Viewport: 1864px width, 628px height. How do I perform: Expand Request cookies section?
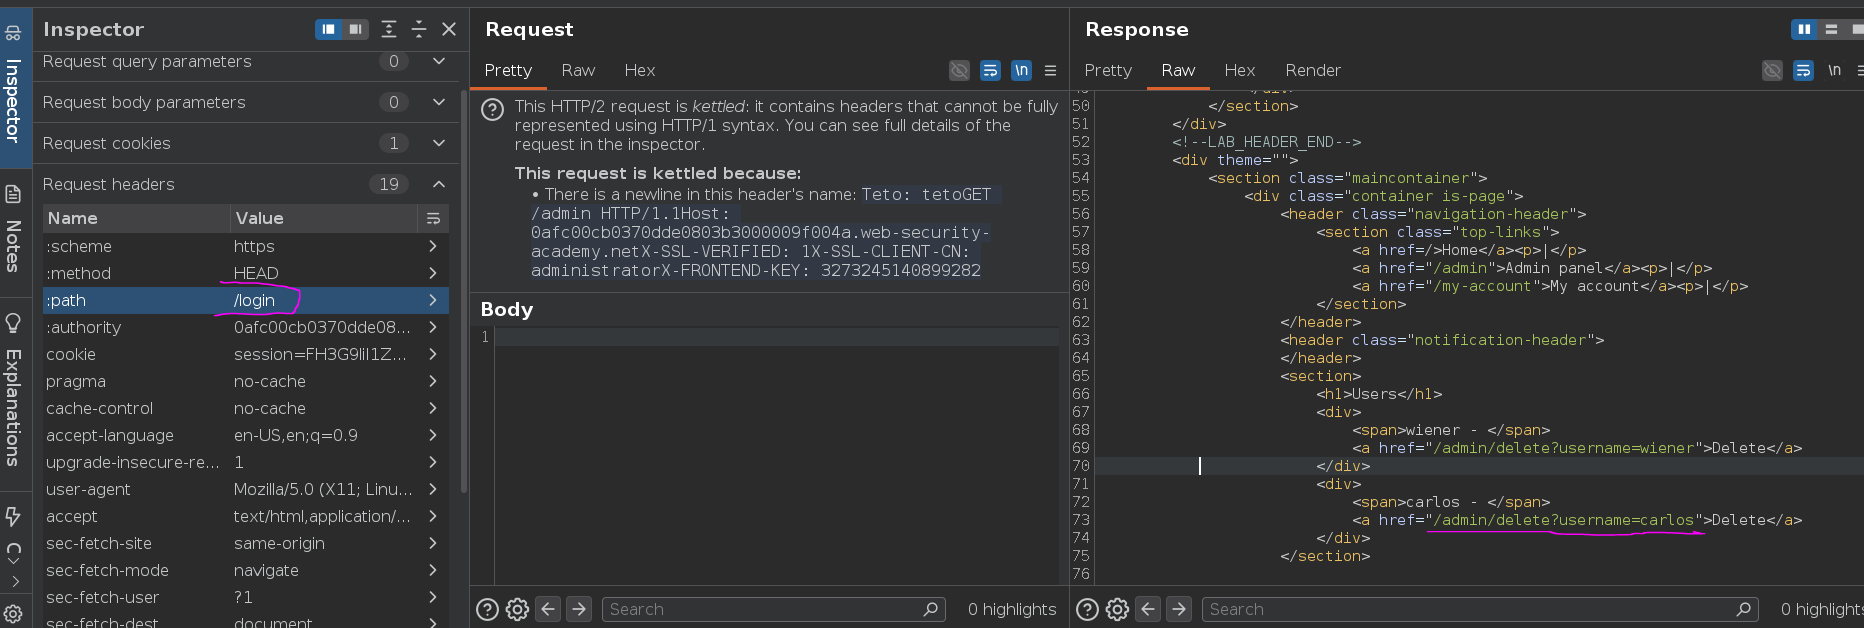point(439,143)
